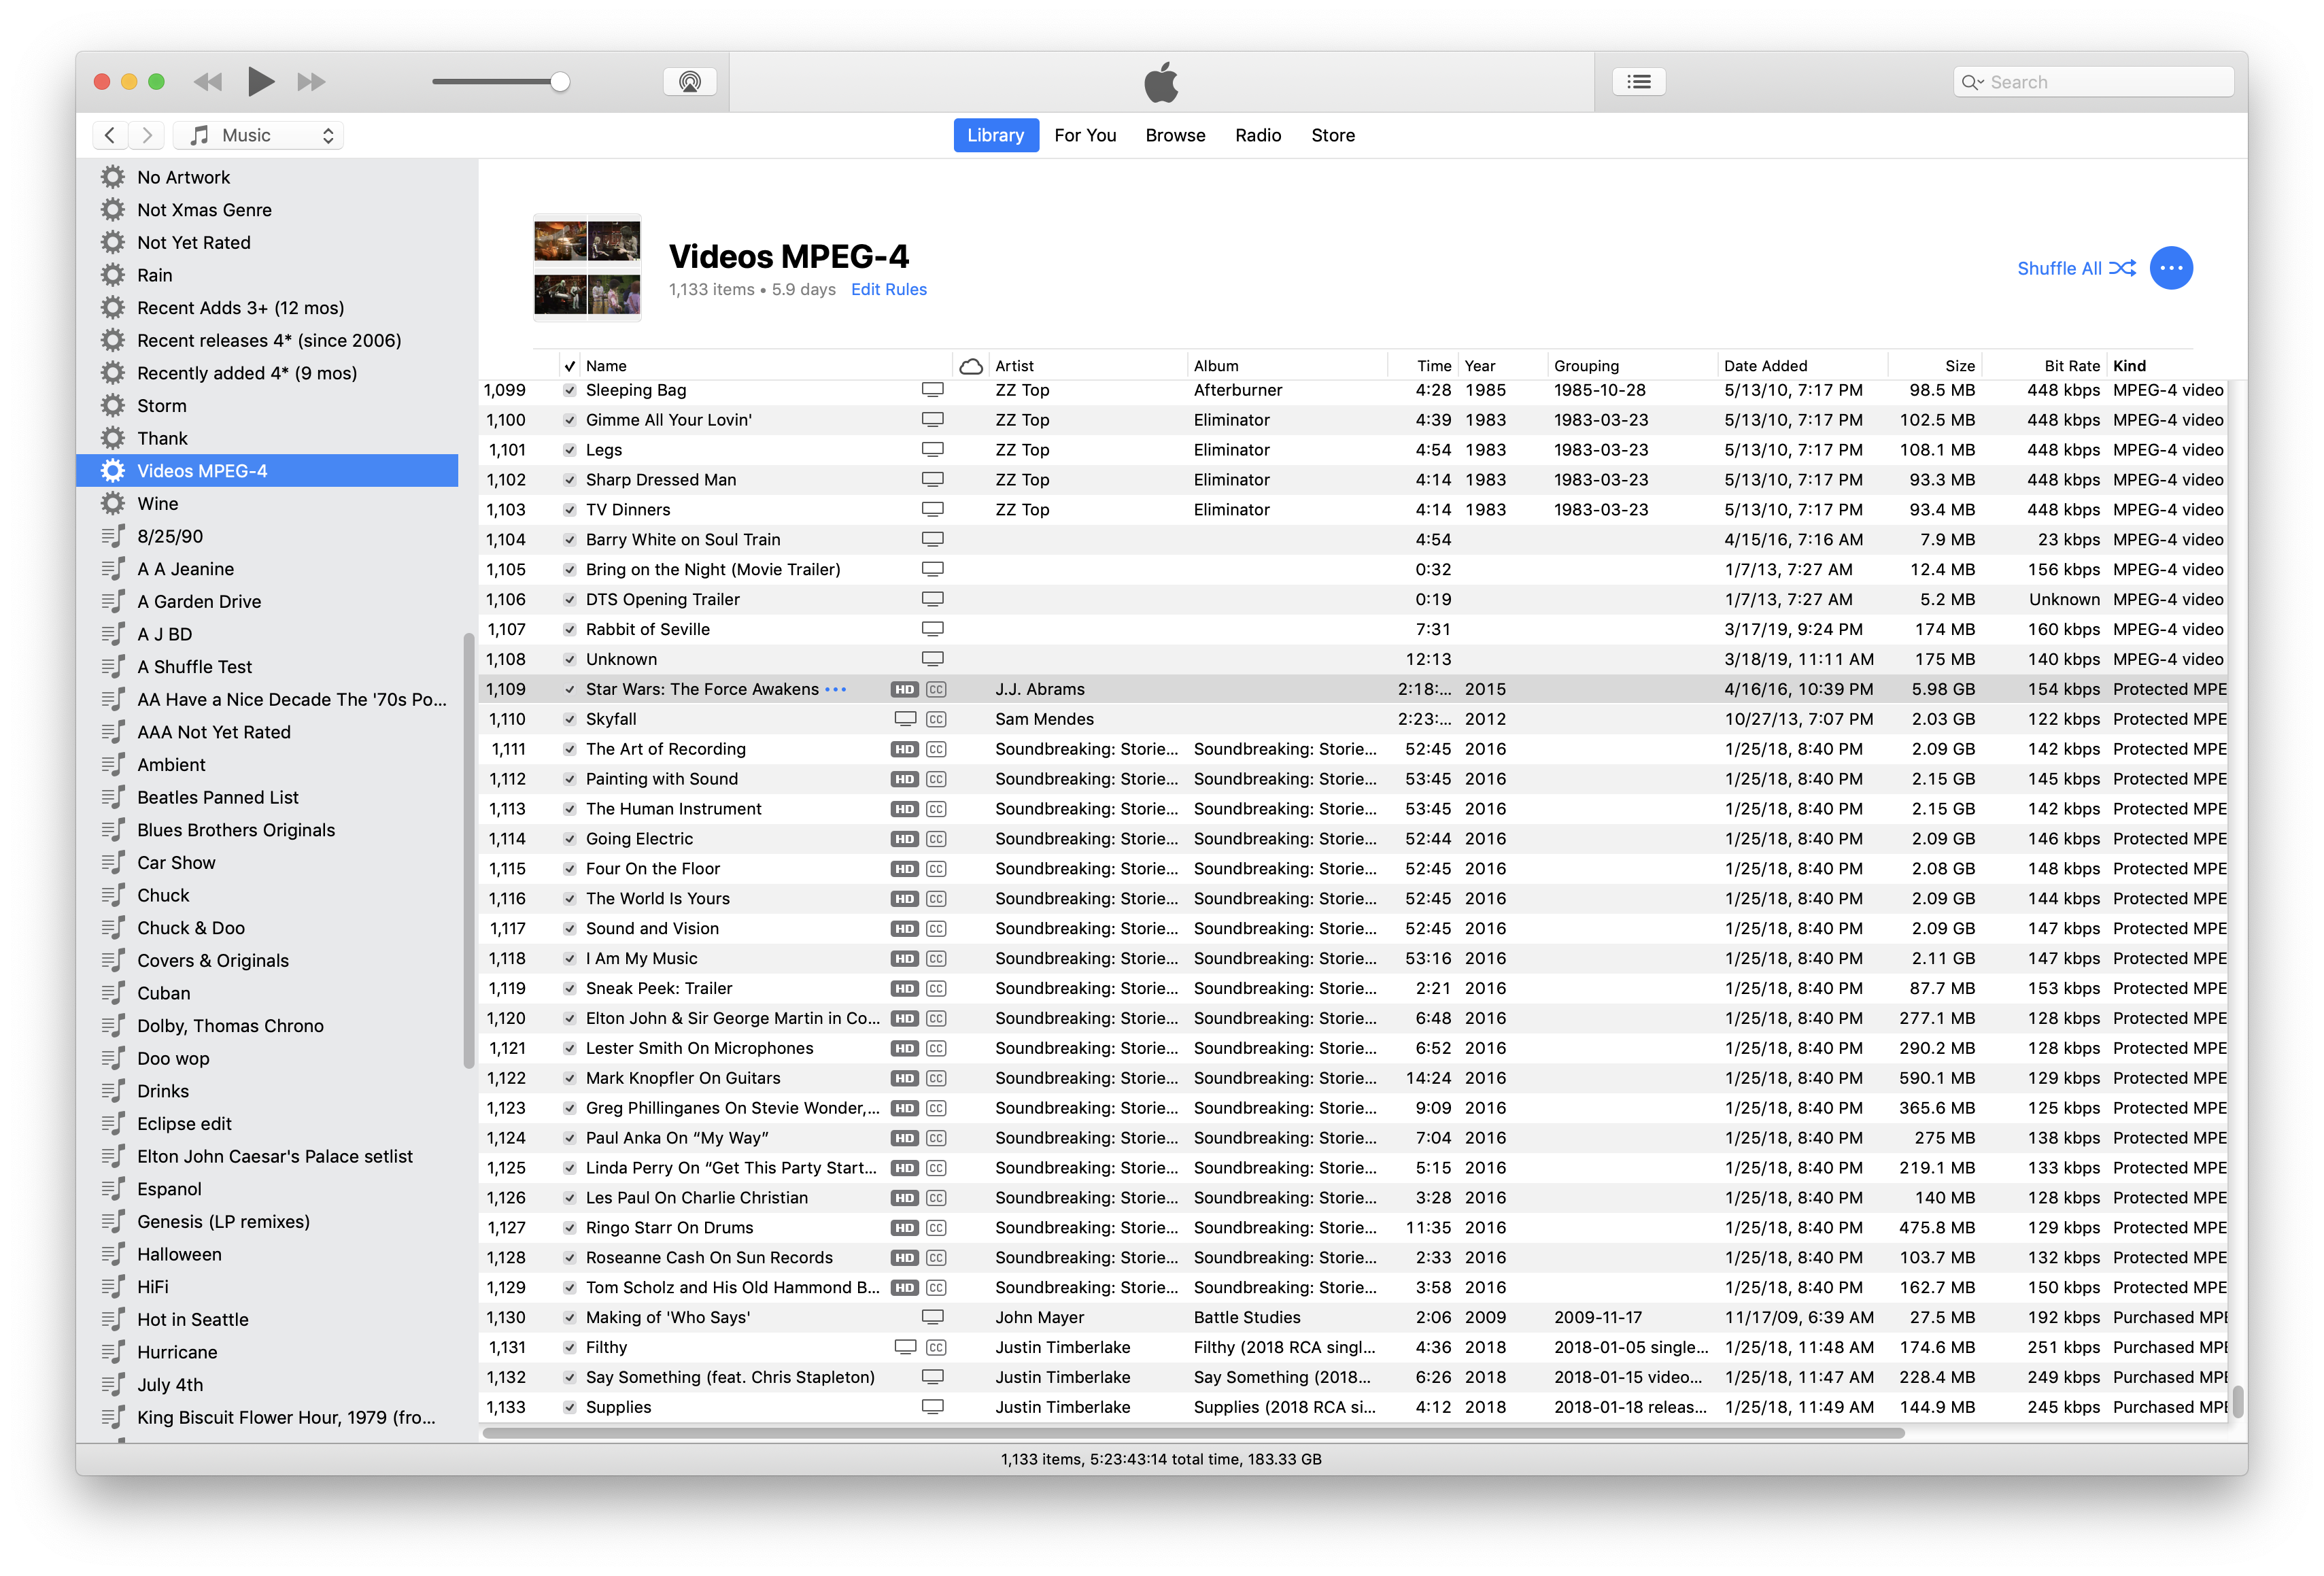Select the Wine smart playlist
This screenshot has height=1576, width=2324.
point(158,503)
